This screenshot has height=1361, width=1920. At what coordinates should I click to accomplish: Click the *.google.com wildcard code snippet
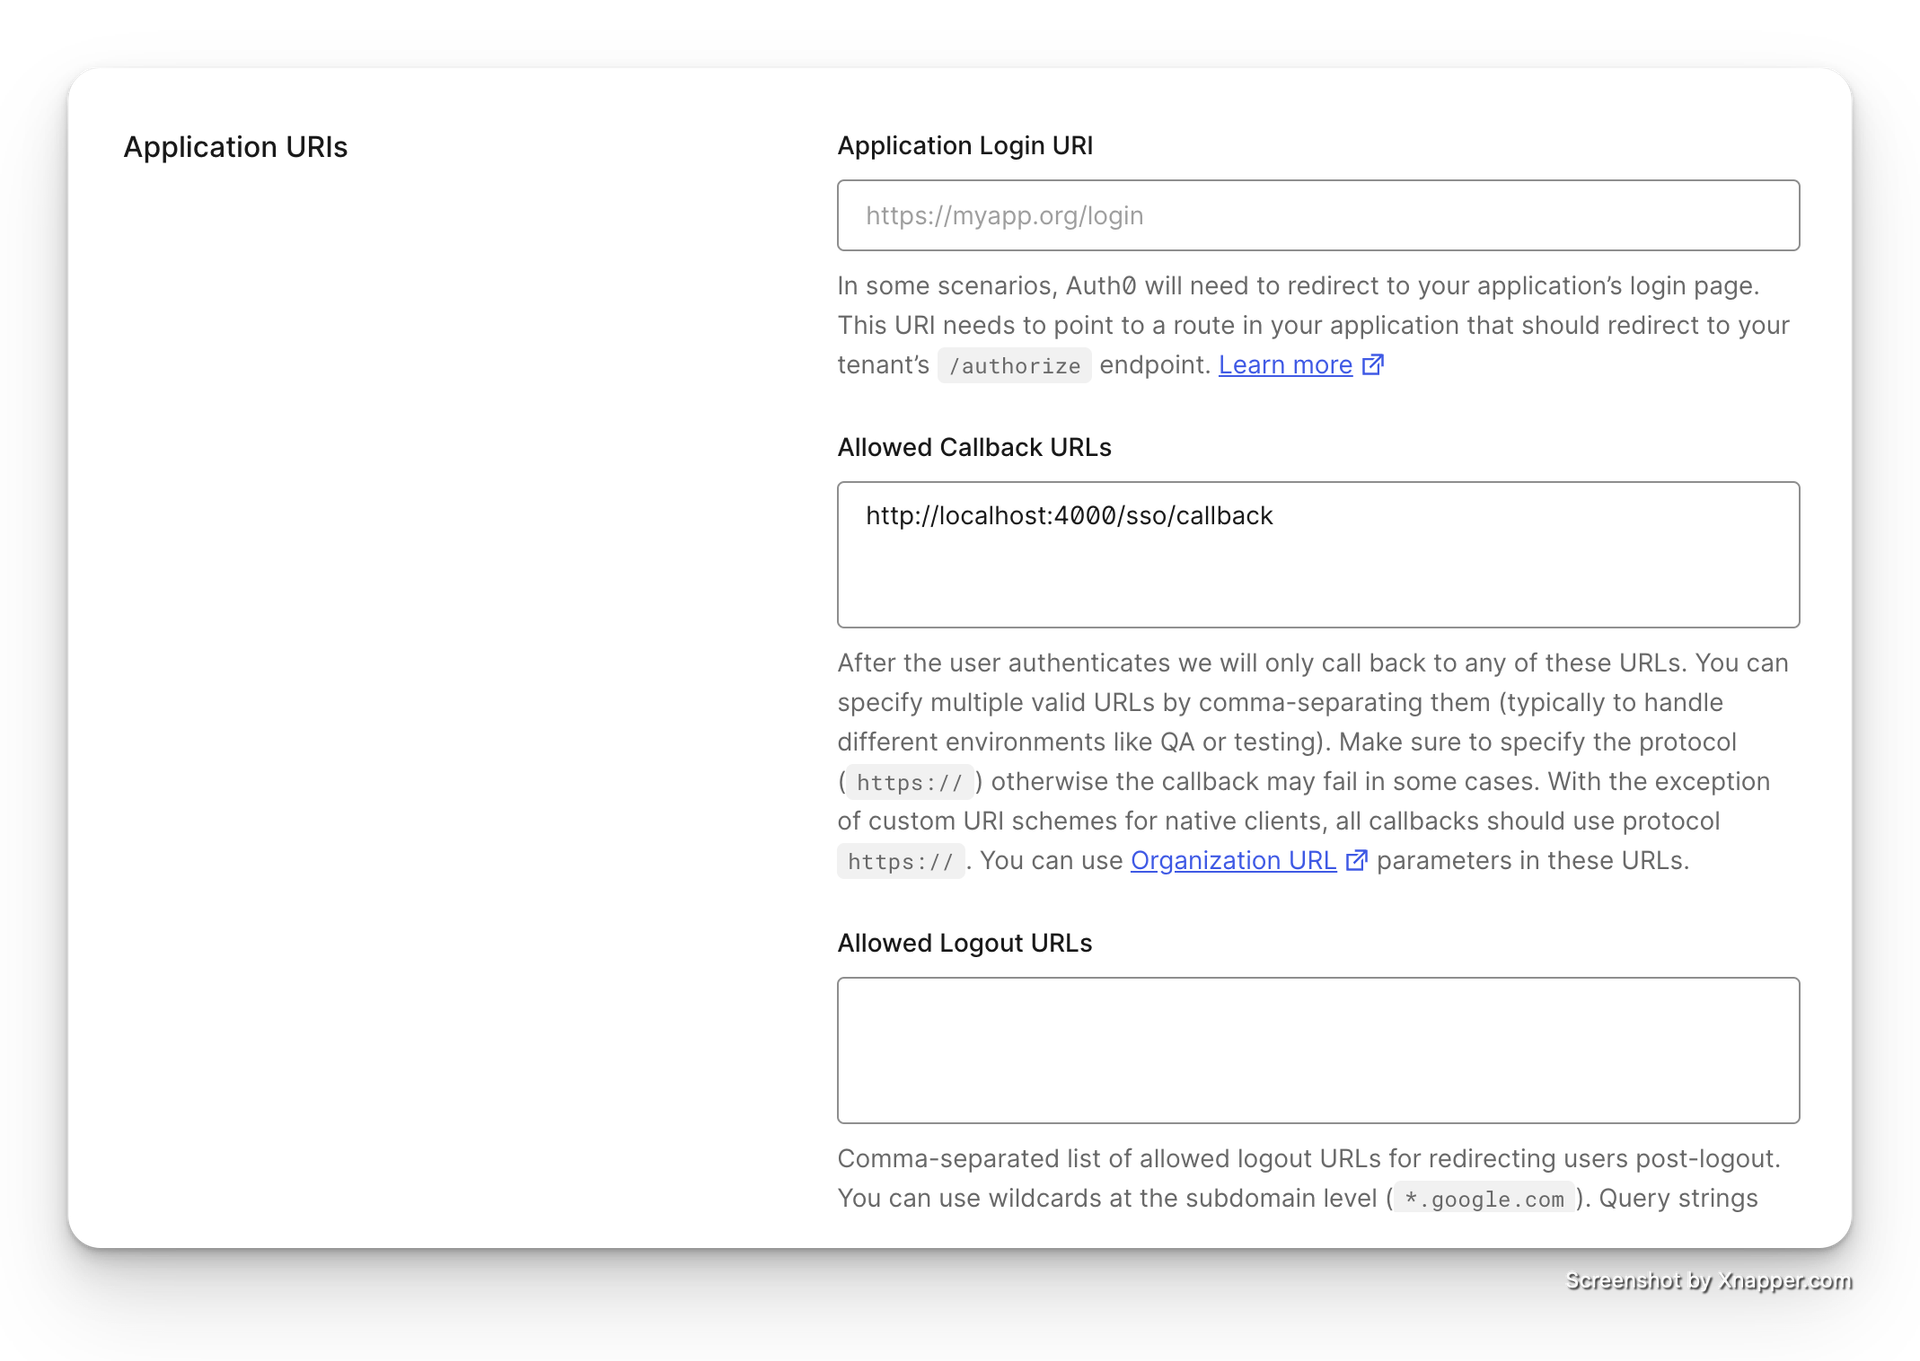(x=1484, y=1199)
